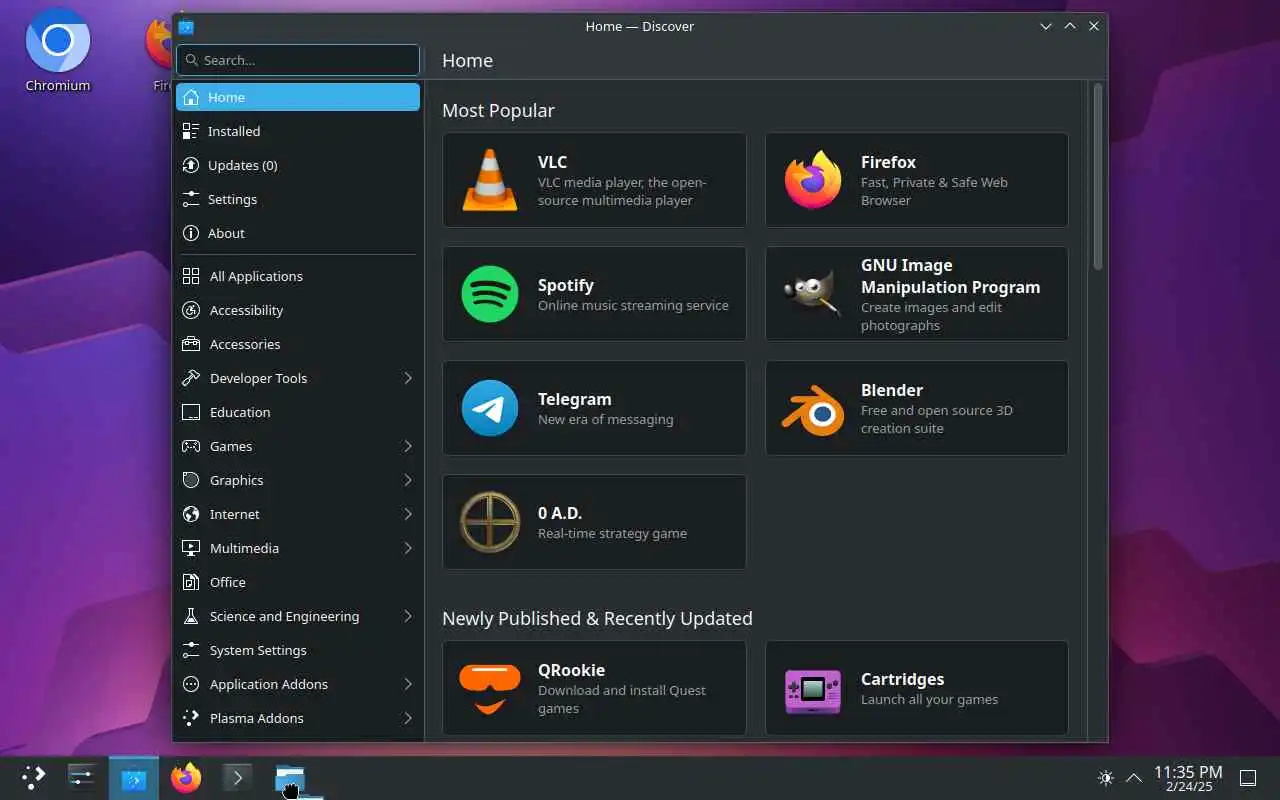The height and width of the screenshot is (800, 1280).
Task: Expand the Developer Tools category
Action: pyautogui.click(x=408, y=378)
